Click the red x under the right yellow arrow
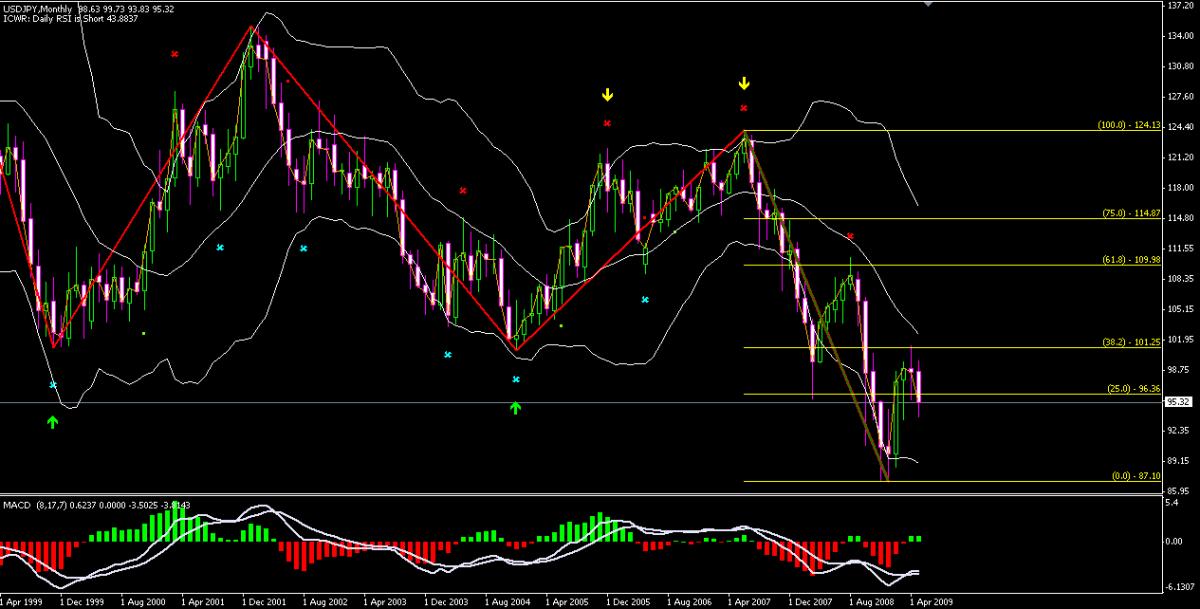 744,108
